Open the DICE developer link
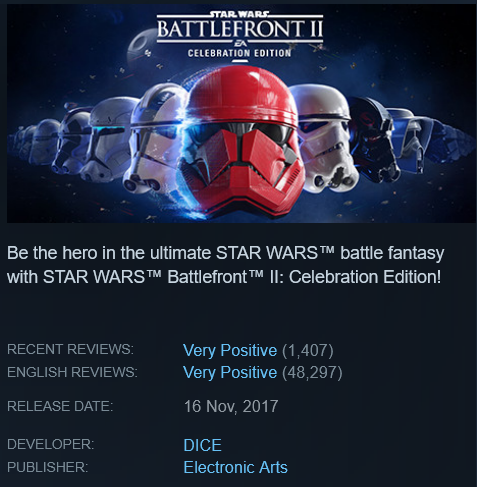 click(x=202, y=445)
